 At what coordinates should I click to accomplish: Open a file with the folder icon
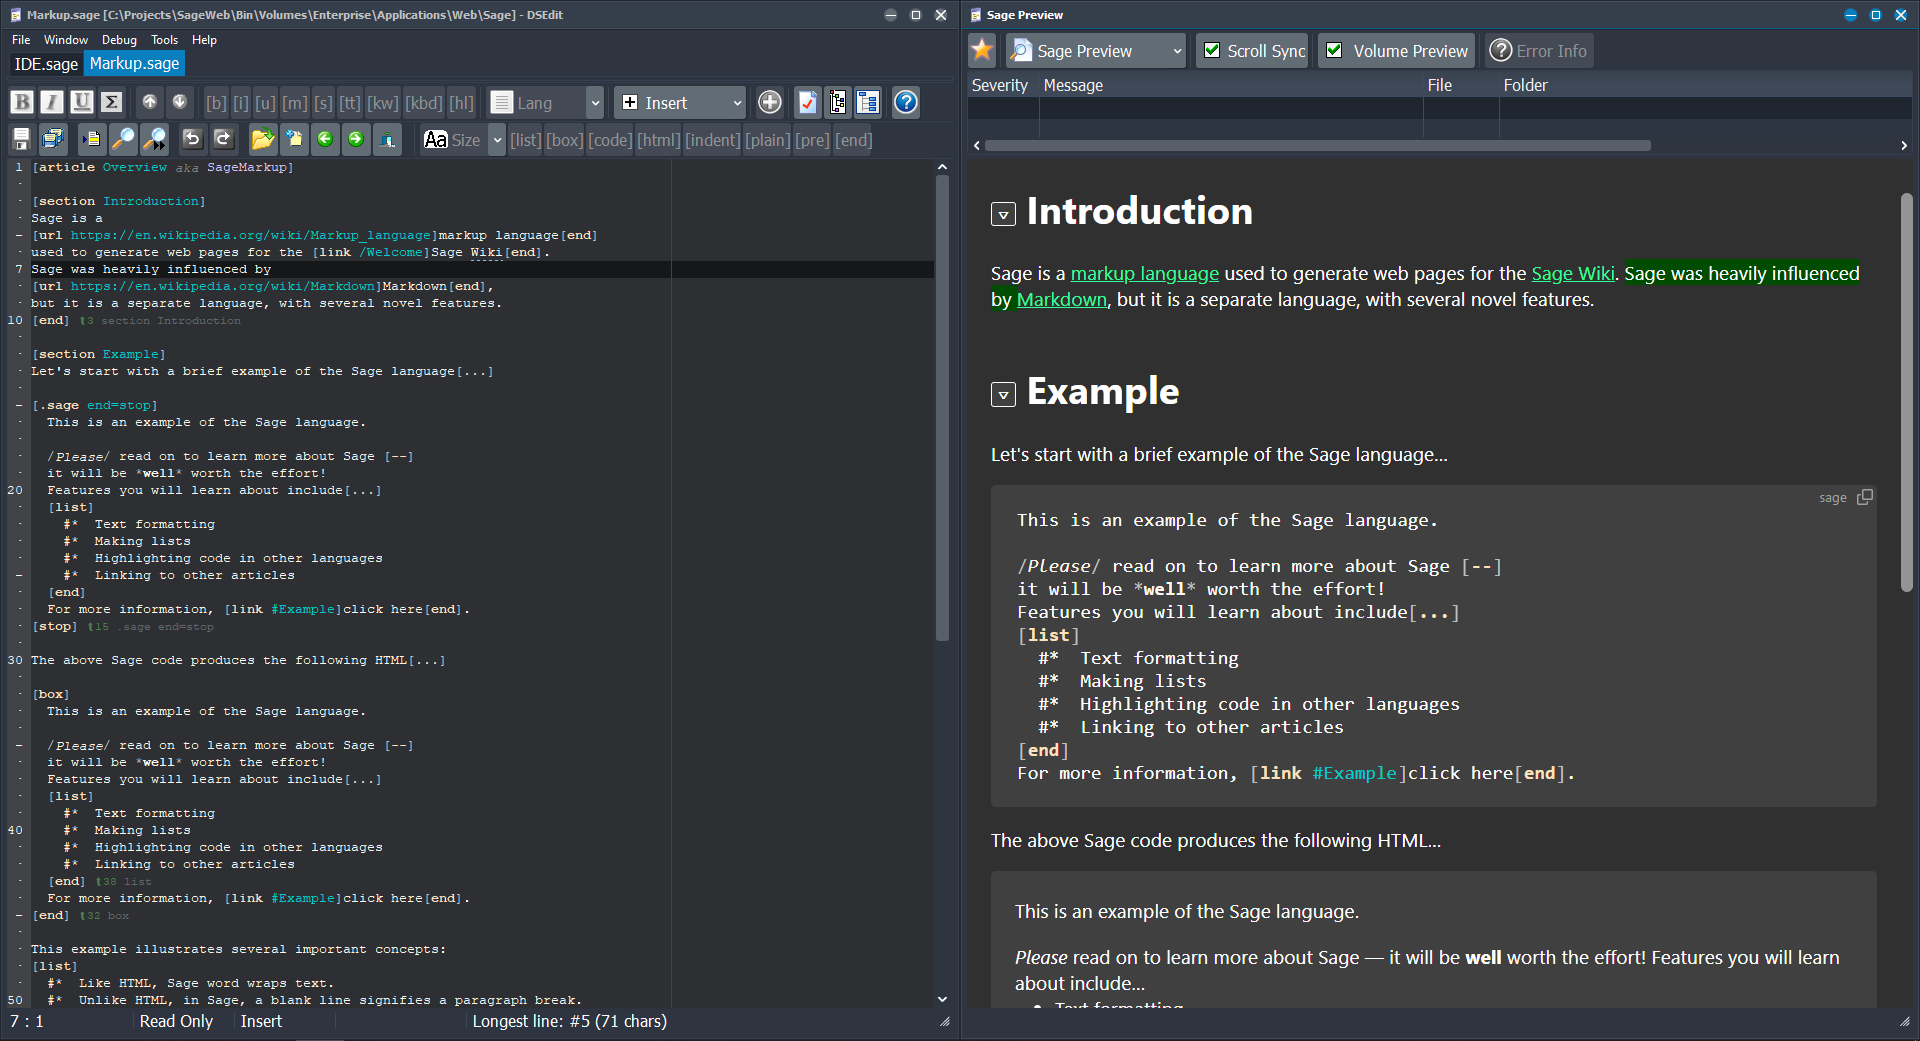click(262, 139)
